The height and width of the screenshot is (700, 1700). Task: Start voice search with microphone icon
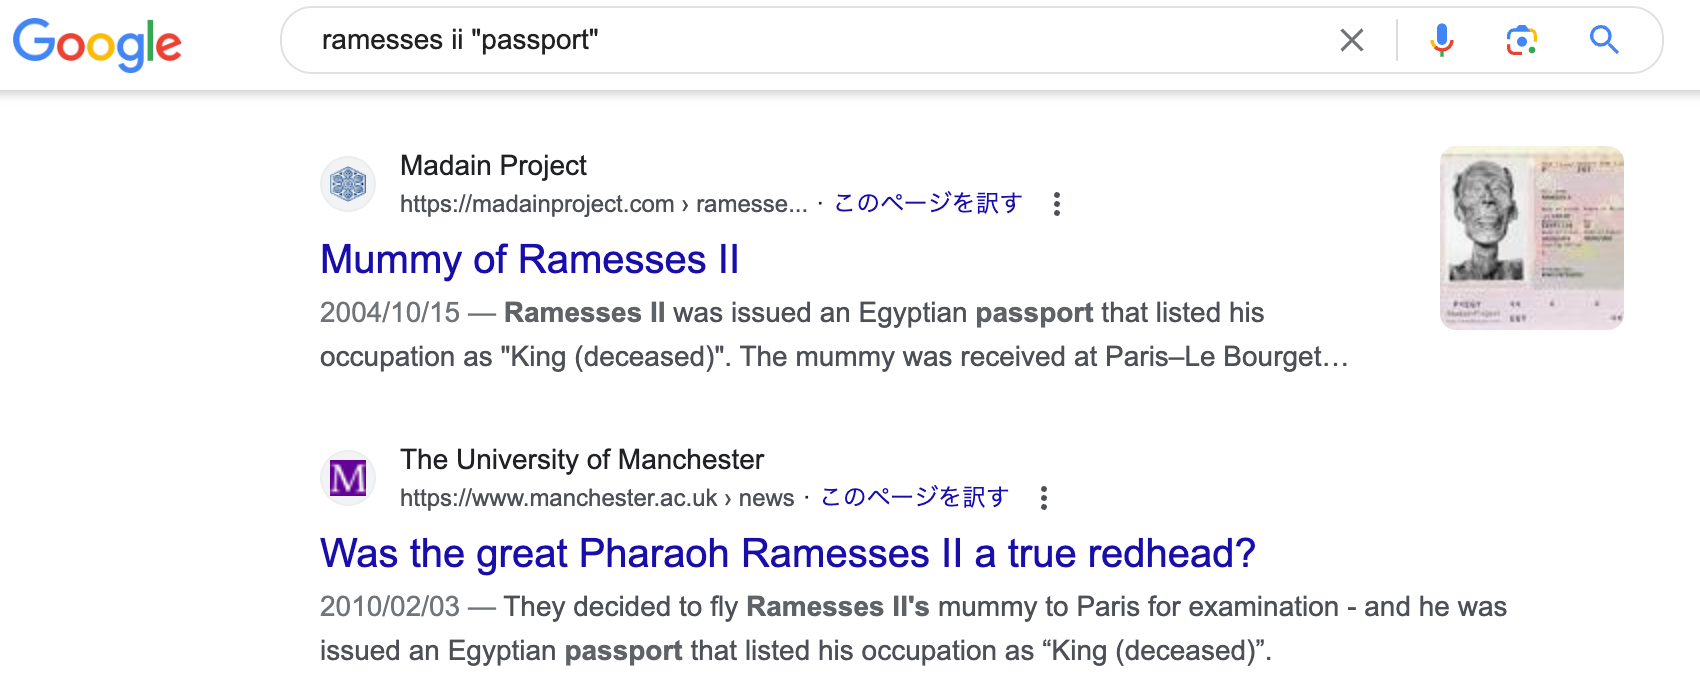(x=1441, y=40)
